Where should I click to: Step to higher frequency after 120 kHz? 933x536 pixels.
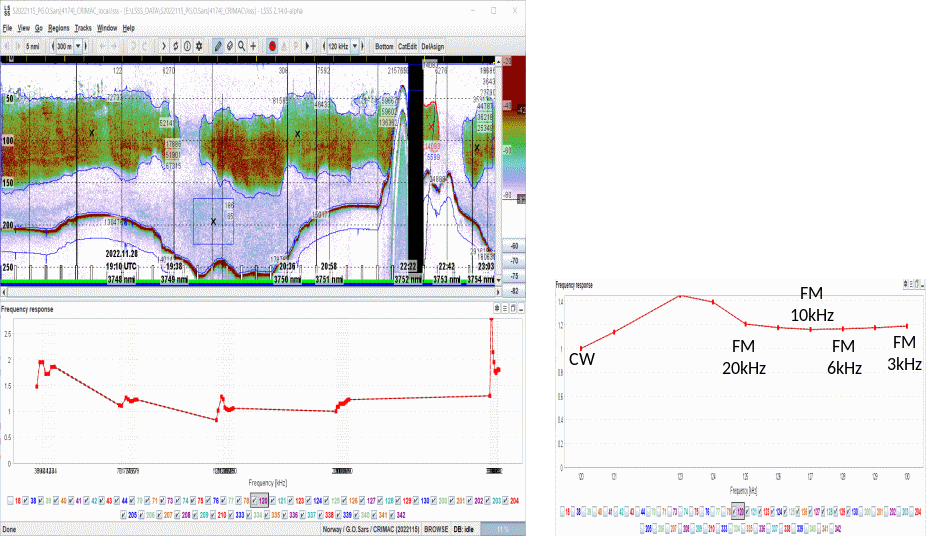(x=362, y=46)
